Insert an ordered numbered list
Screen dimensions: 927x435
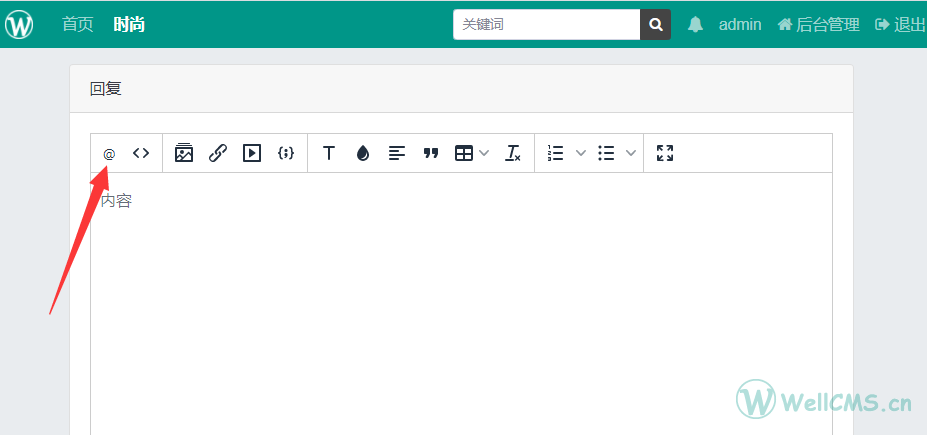pos(555,153)
